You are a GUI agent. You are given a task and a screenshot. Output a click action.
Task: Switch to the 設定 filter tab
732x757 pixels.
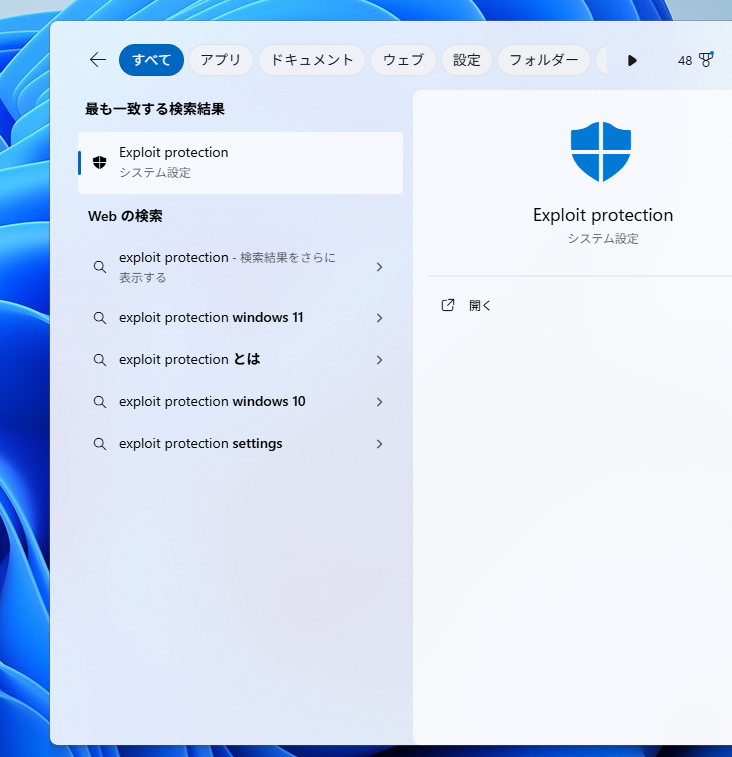click(466, 60)
